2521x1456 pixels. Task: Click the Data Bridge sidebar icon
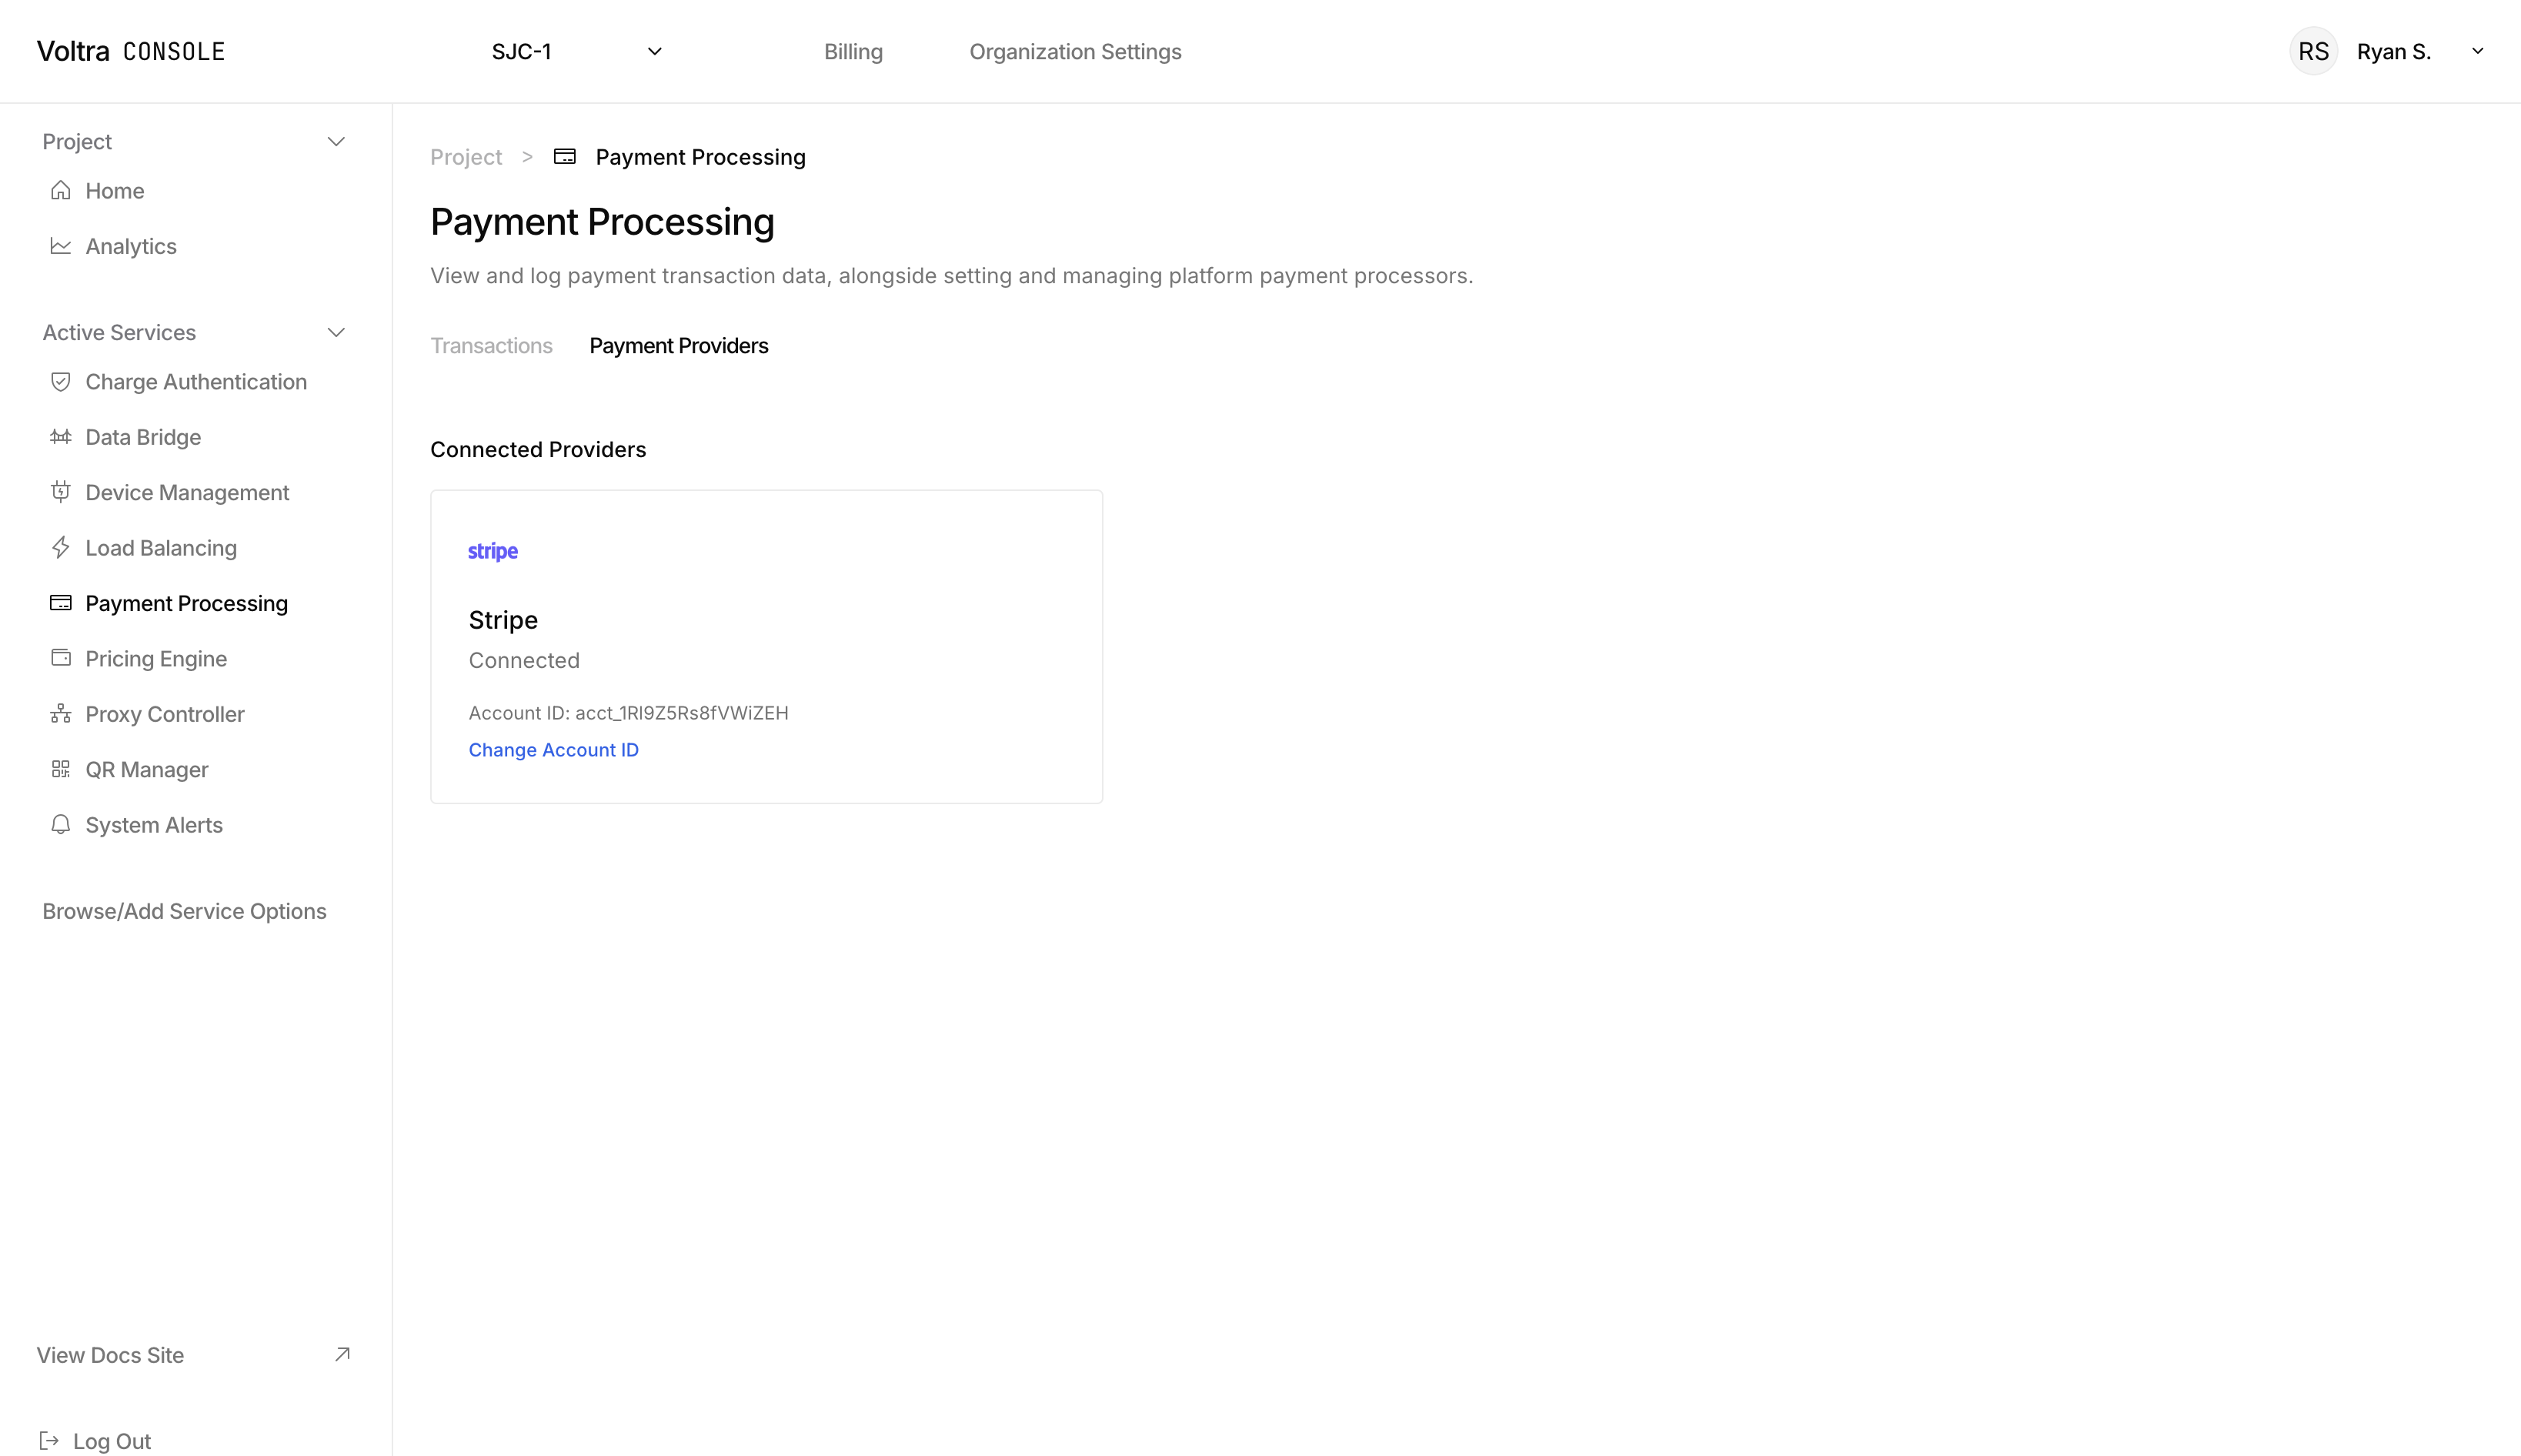(x=60, y=436)
